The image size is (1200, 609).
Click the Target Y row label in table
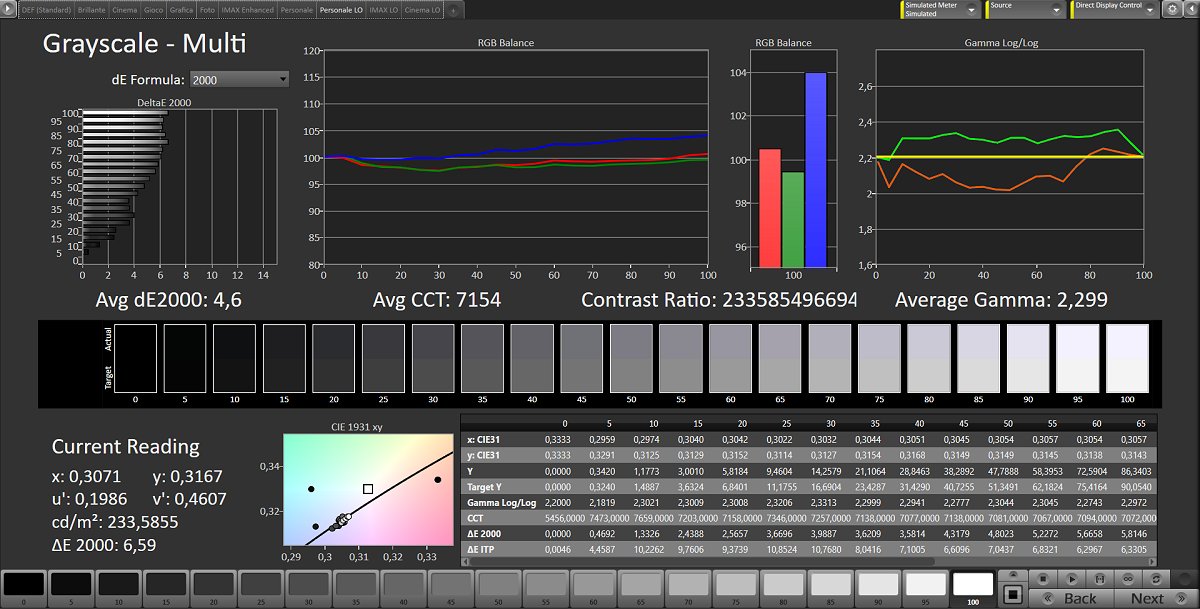point(486,487)
